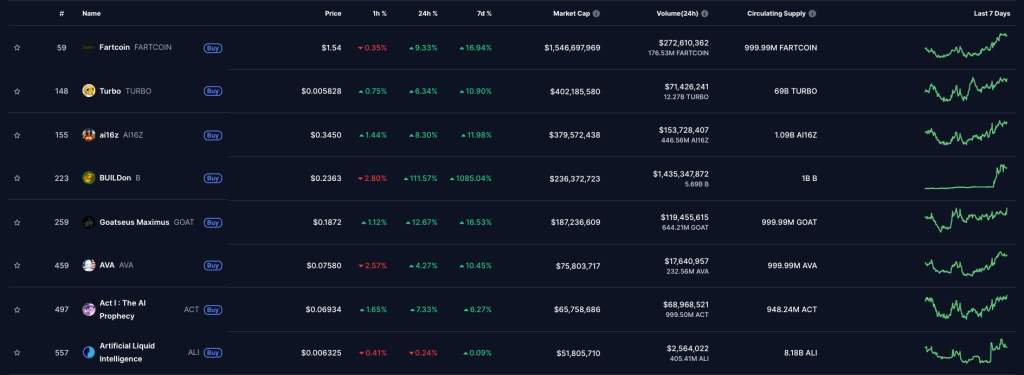The image size is (1024, 375).
Task: Click the Market Cap info icon
Action: click(x=596, y=13)
